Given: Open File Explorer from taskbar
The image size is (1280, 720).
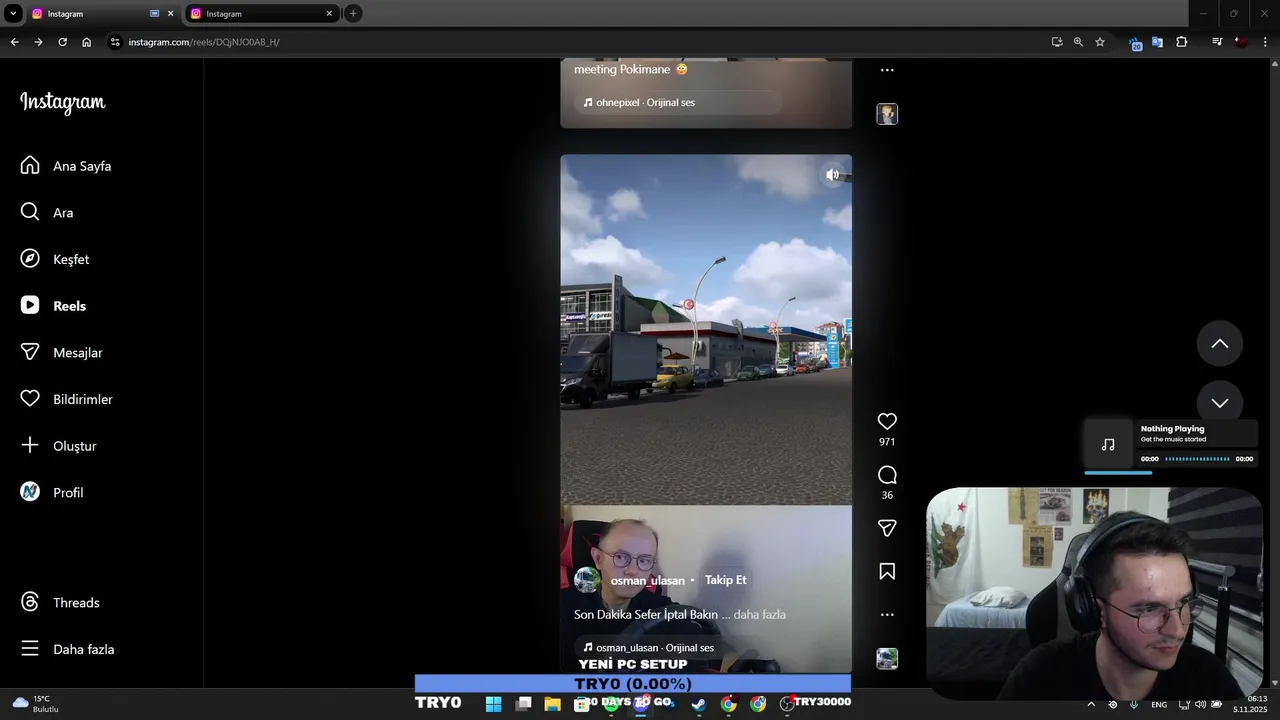Looking at the screenshot, I should [x=552, y=704].
